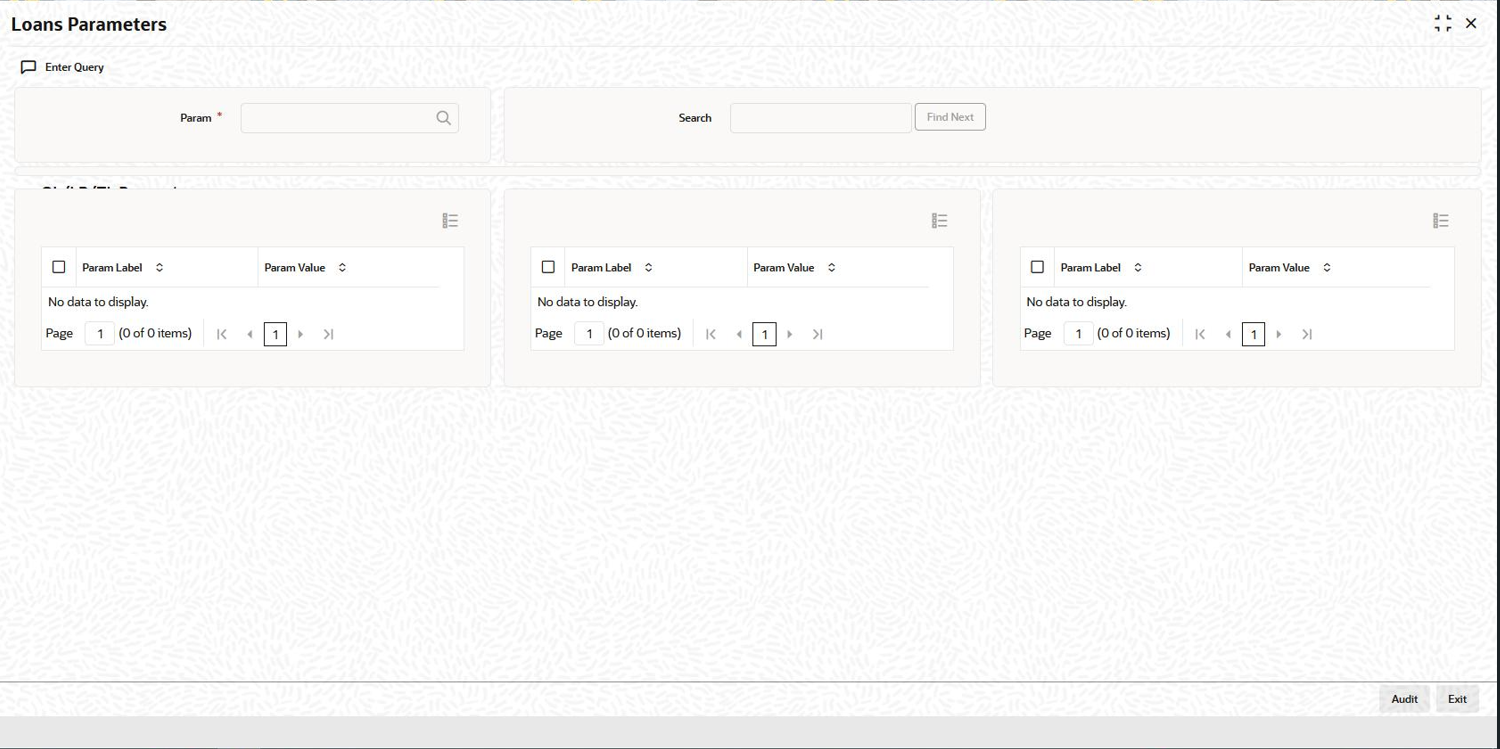The width and height of the screenshot is (1500, 749).
Task: Sort middle table by Param Label
Action: click(x=648, y=267)
